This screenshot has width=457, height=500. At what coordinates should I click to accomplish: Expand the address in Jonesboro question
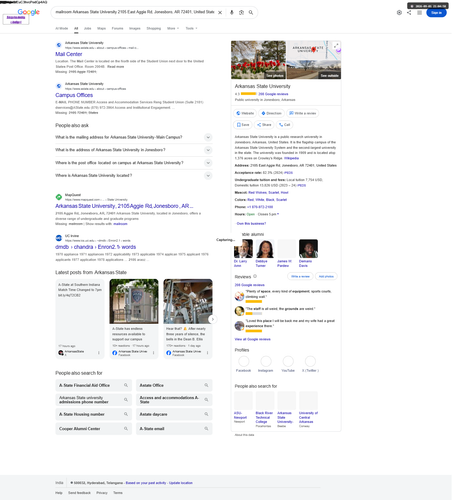click(x=133, y=150)
